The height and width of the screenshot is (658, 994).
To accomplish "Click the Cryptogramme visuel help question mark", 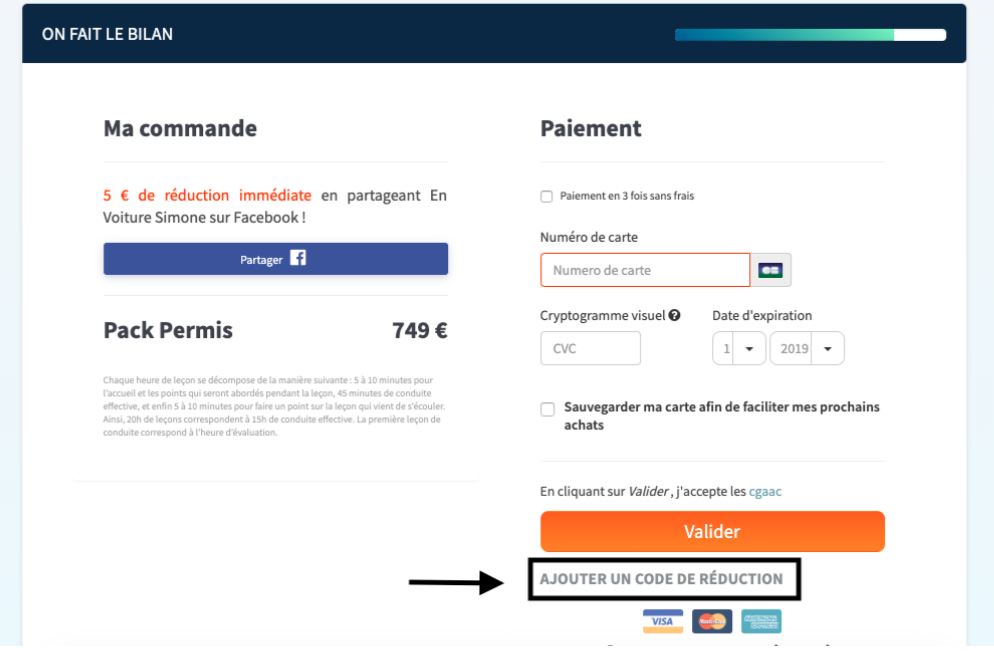I will (675, 315).
